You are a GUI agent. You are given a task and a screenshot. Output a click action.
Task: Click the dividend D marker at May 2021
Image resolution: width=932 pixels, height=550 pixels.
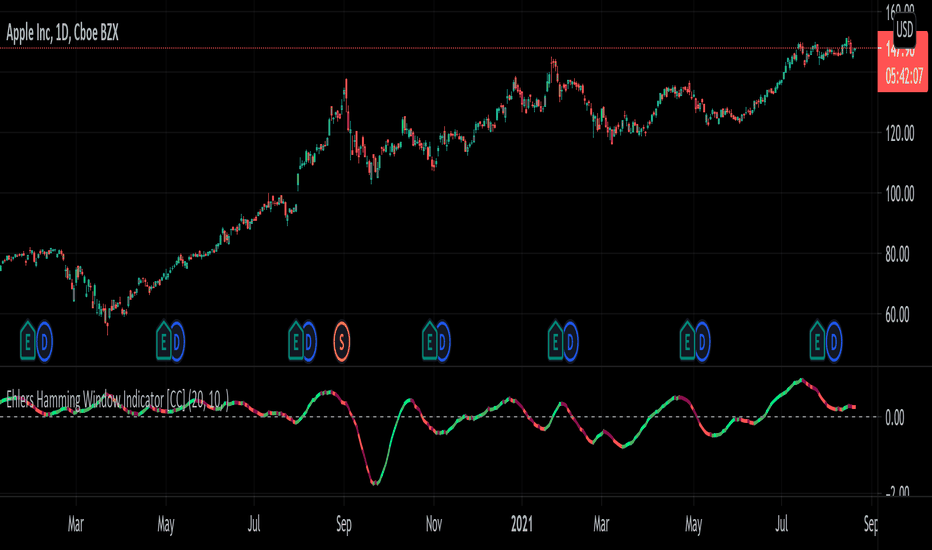click(702, 342)
